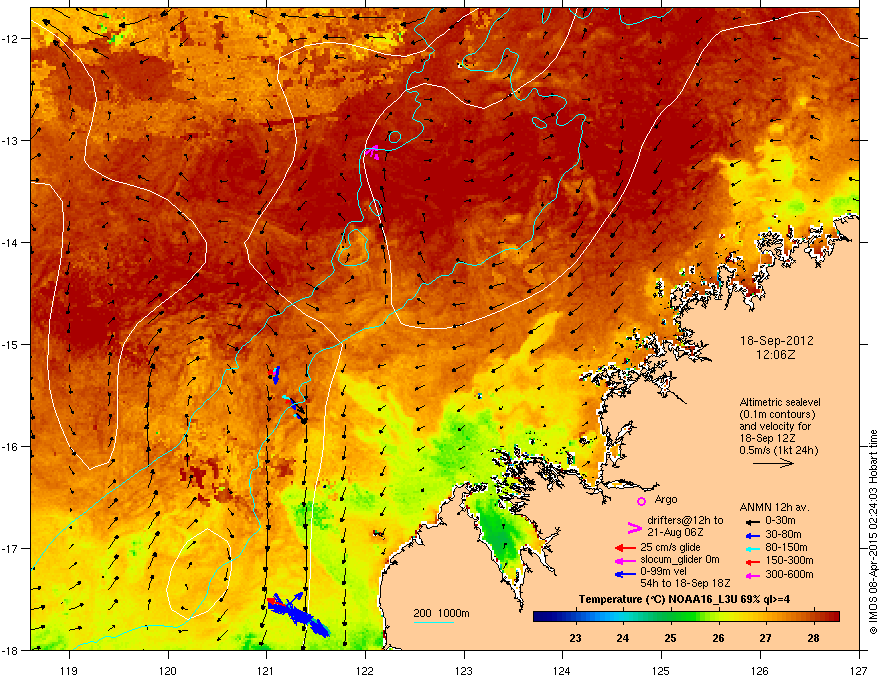
Task: Click the magenta slocum_glider 0m legend arrow
Action: [x=626, y=561]
